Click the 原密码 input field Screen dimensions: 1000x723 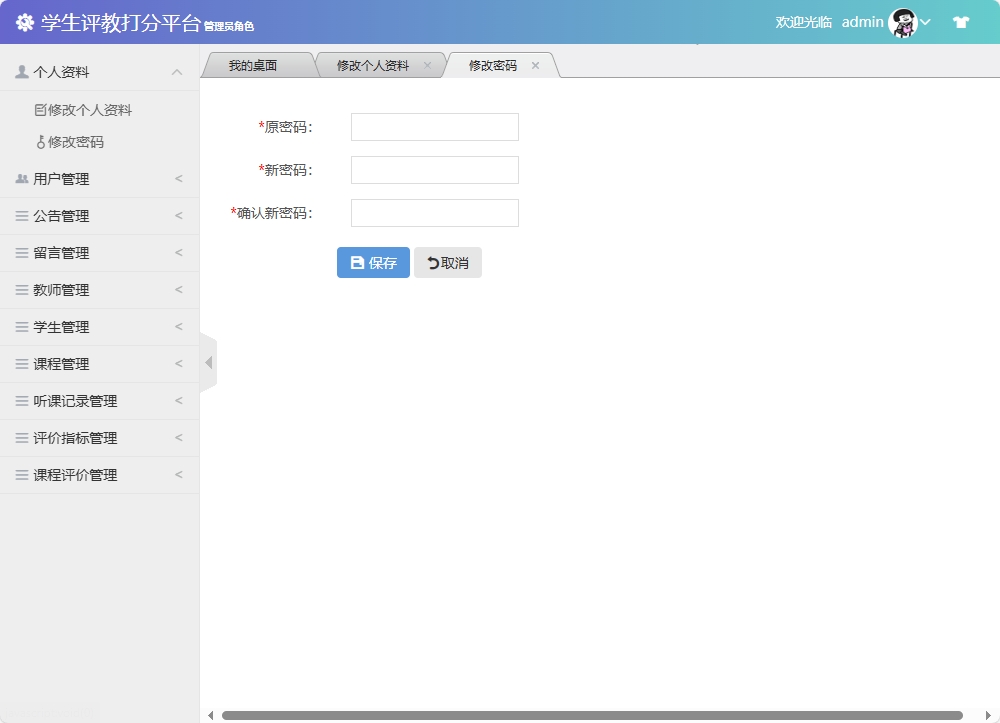[434, 126]
